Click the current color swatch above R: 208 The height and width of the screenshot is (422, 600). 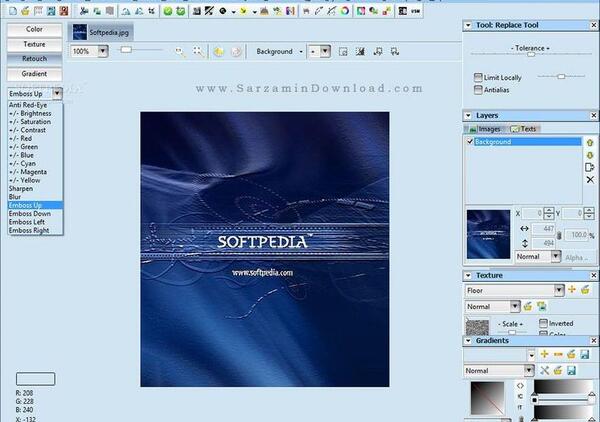pos(36,379)
